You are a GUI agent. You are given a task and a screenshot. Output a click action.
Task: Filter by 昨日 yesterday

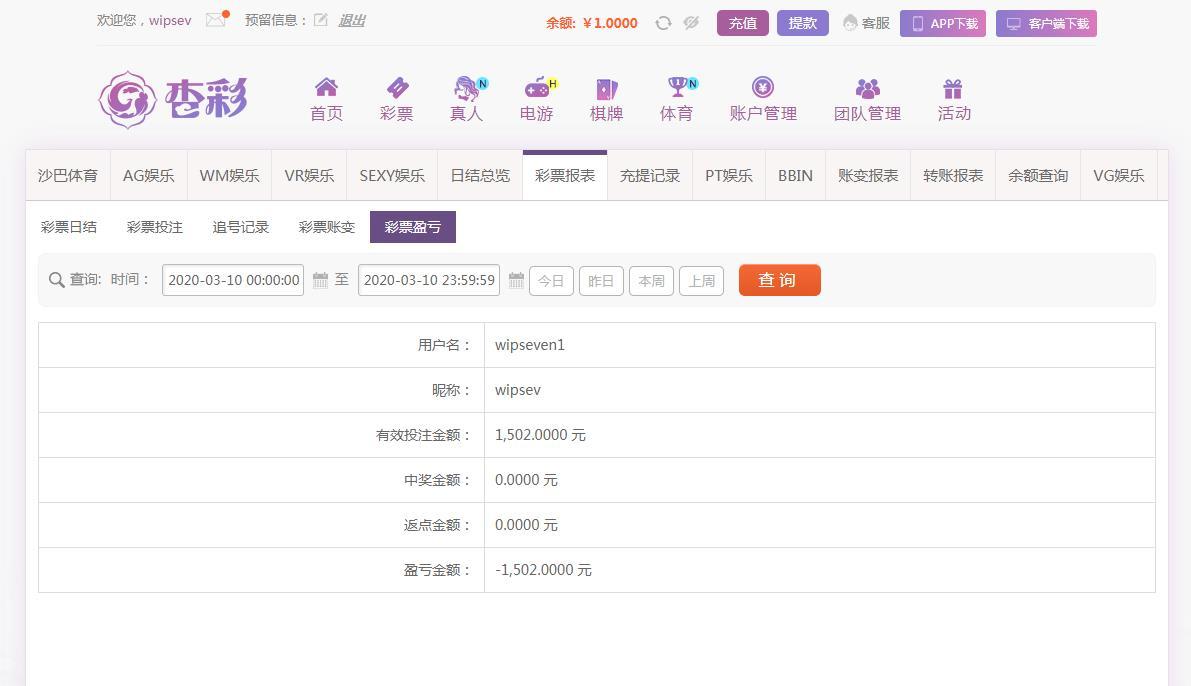(601, 281)
